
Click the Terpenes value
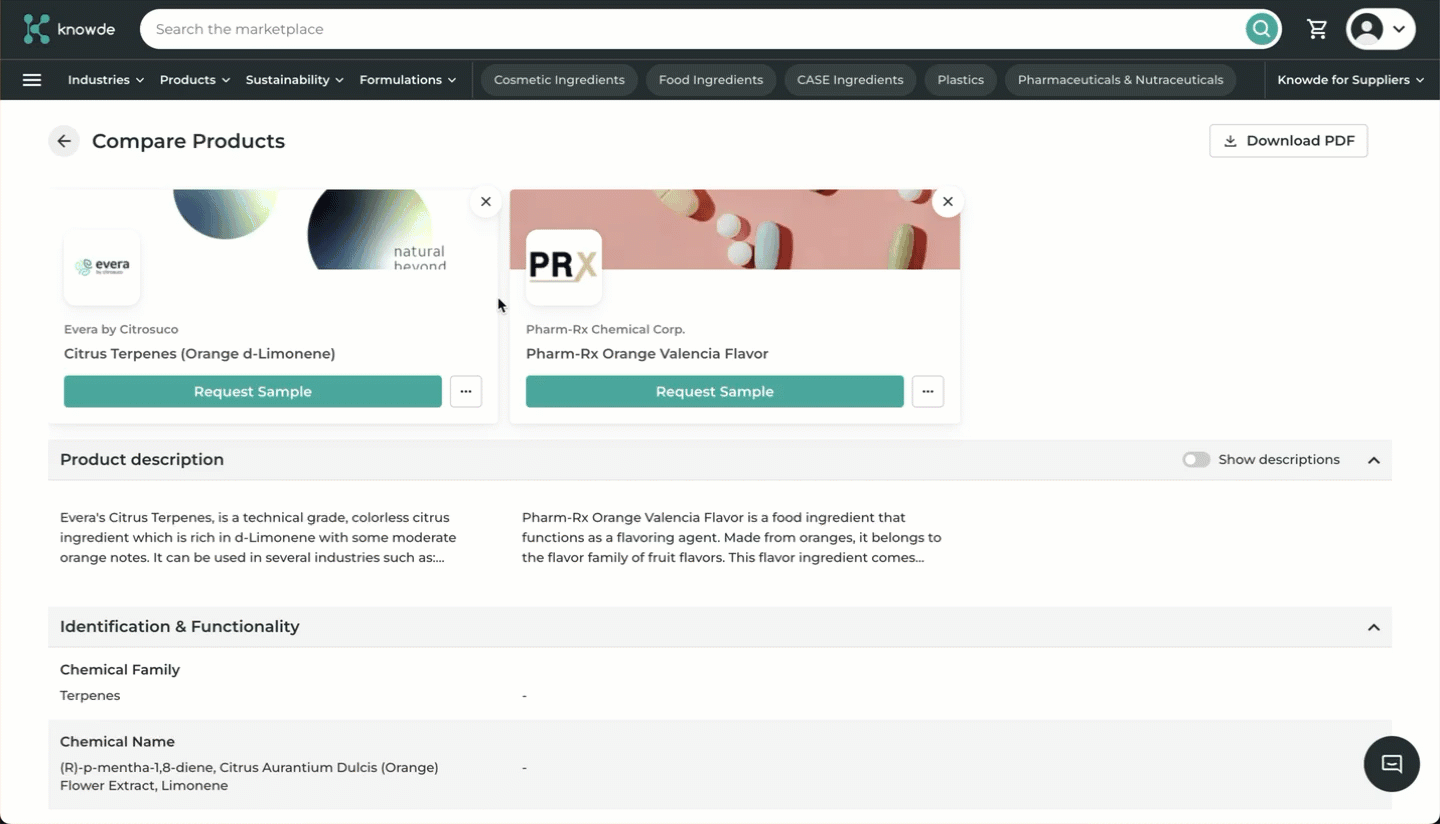(90, 696)
